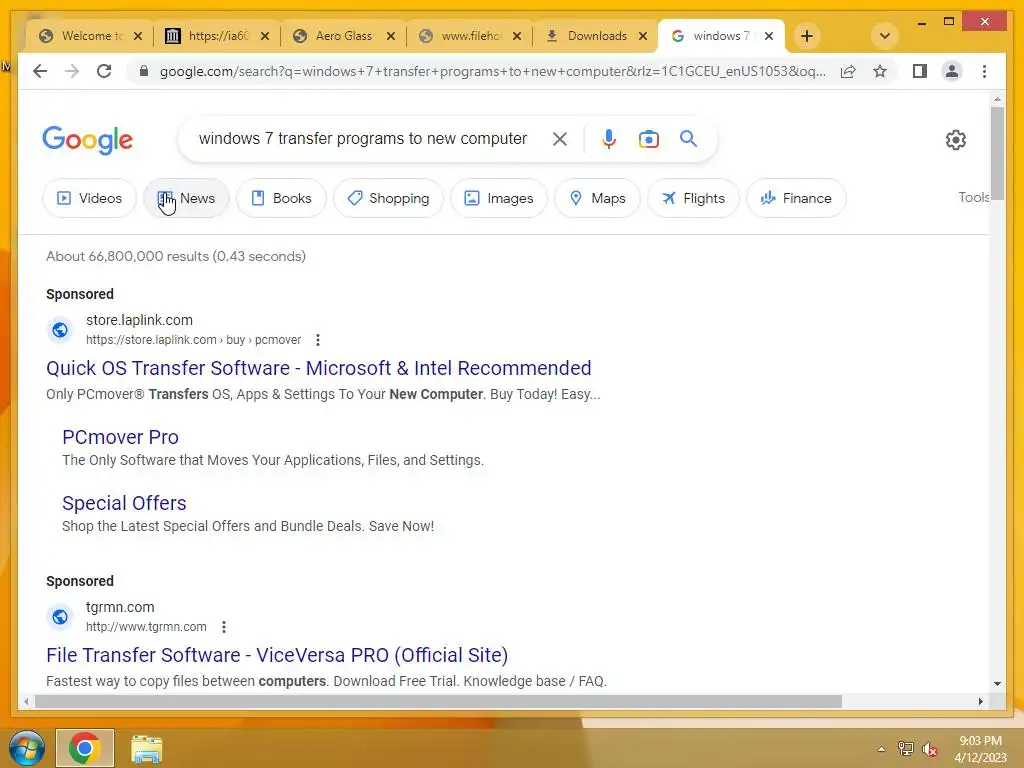The image size is (1024, 768).
Task: Filter results by Shopping
Action: pos(388,198)
